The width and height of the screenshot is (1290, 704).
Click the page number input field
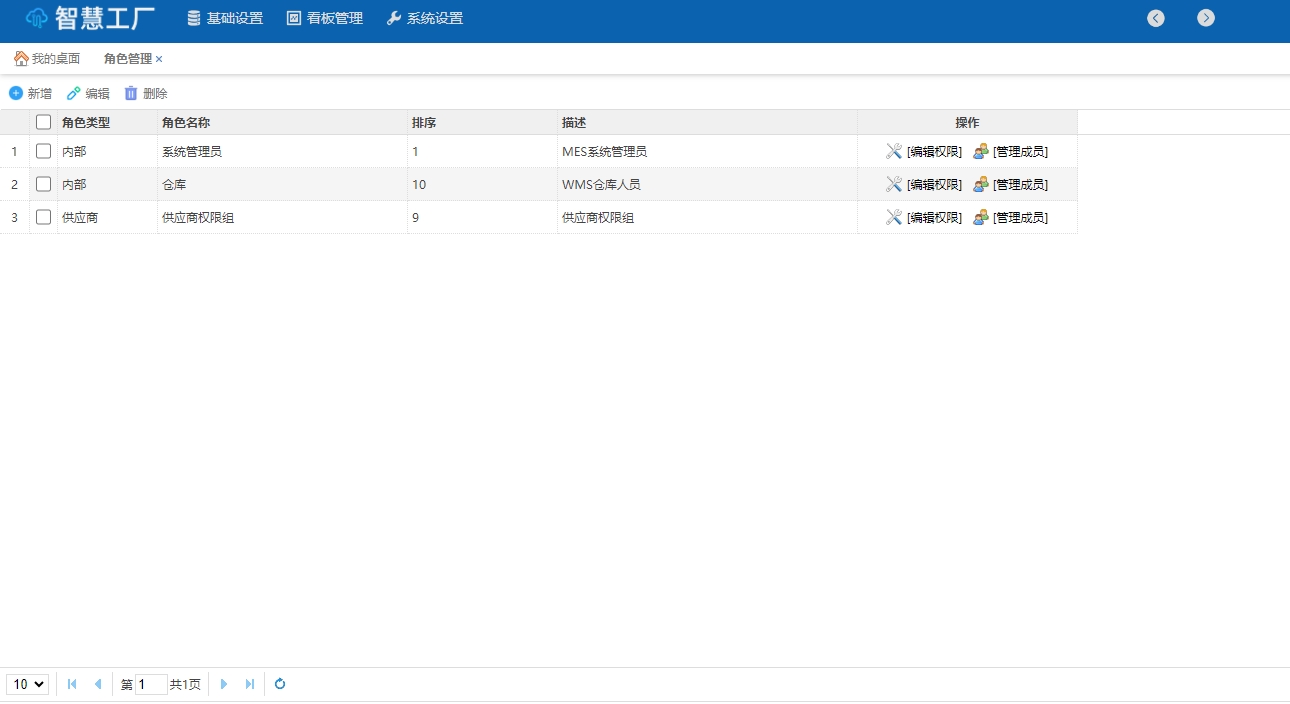click(151, 684)
